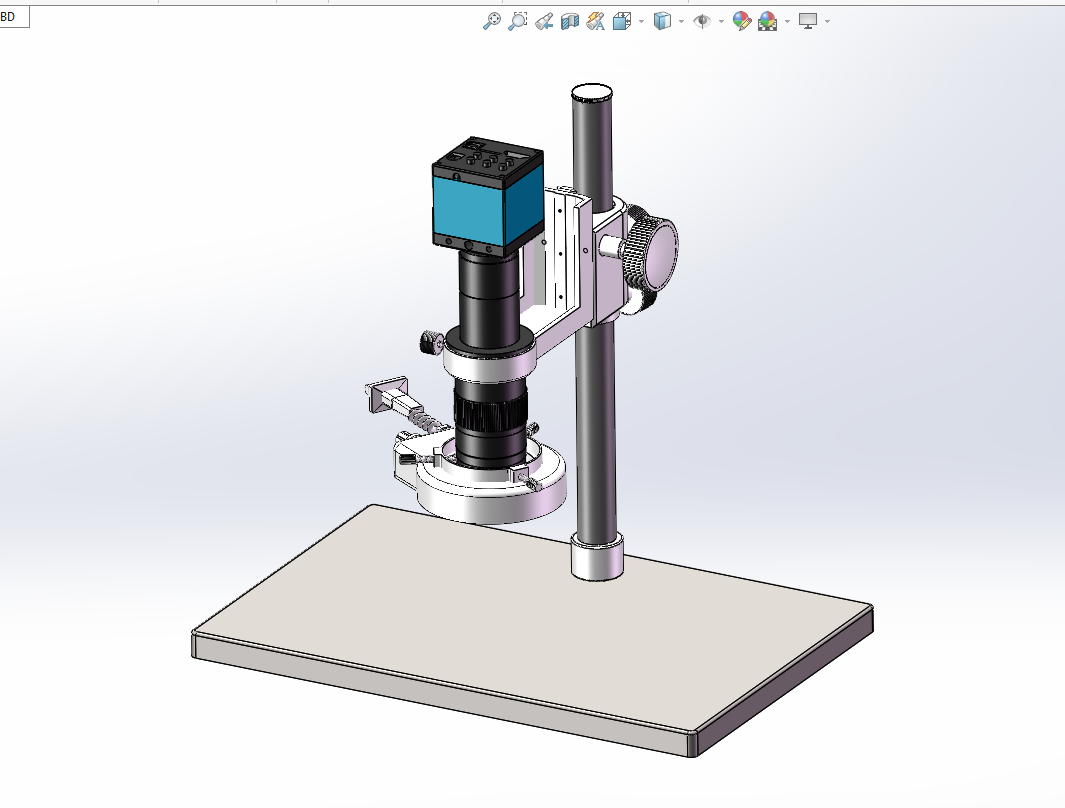Click Display Style icon
Screen dimensions: 1065x808
click(x=662, y=21)
